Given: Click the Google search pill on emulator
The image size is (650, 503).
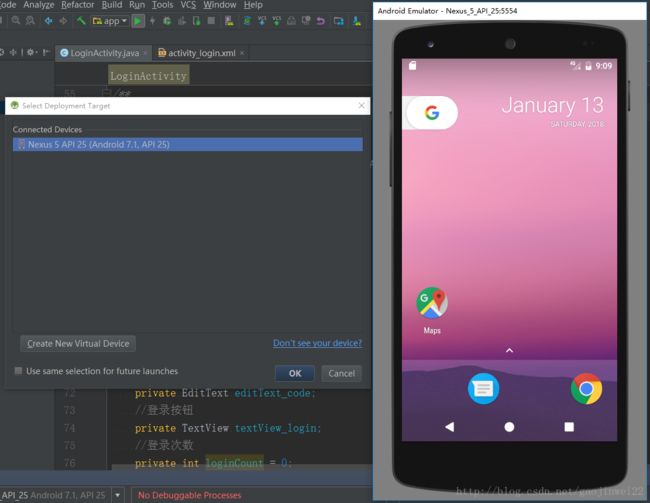Looking at the screenshot, I should (431, 112).
